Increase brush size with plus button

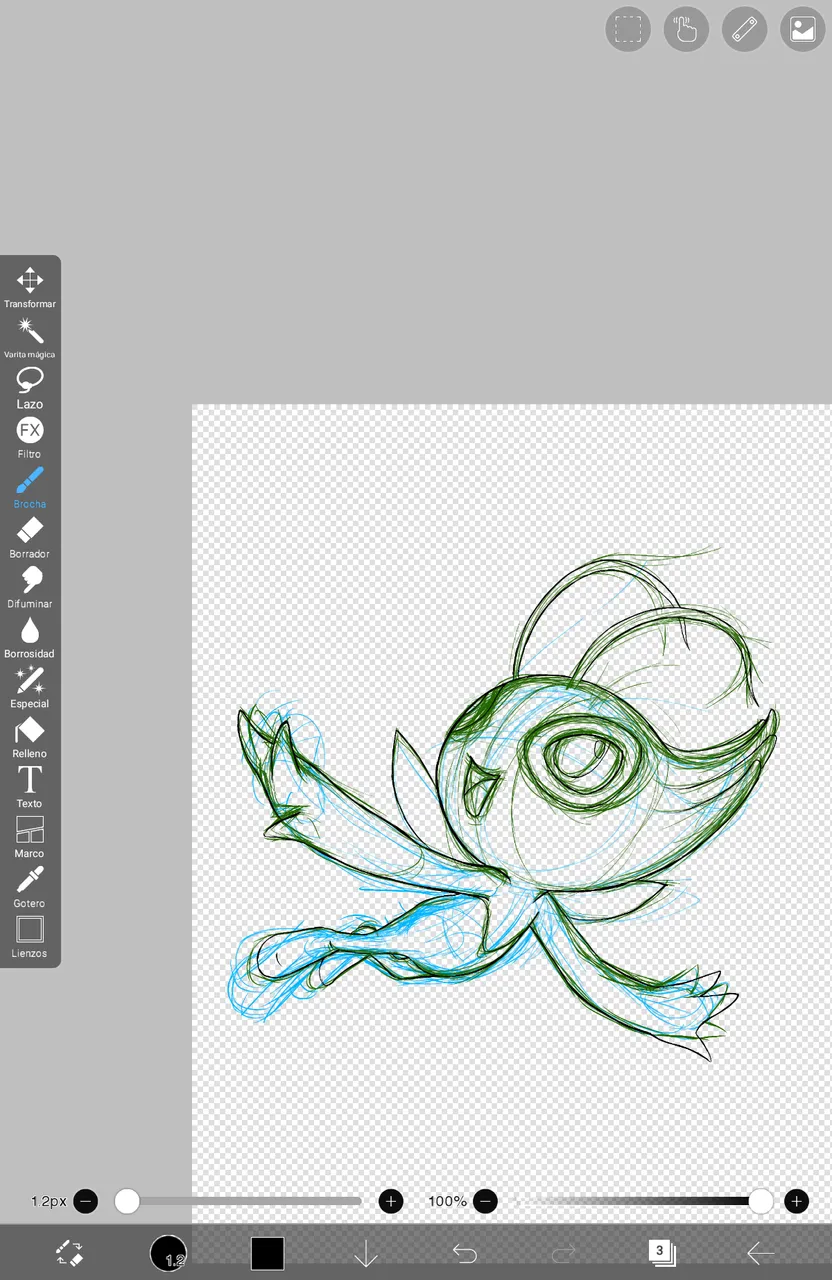(x=391, y=1201)
